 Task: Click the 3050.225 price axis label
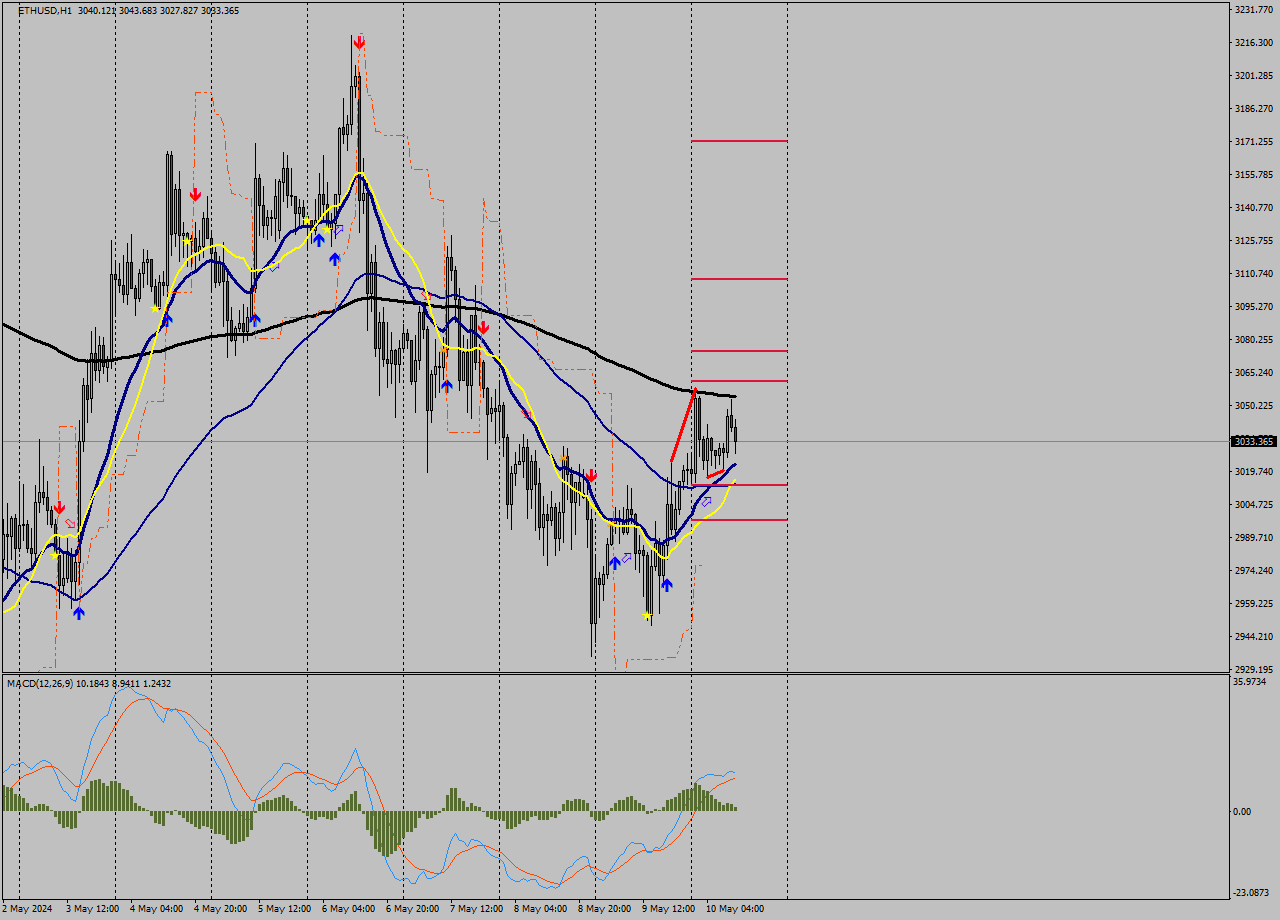1254,406
